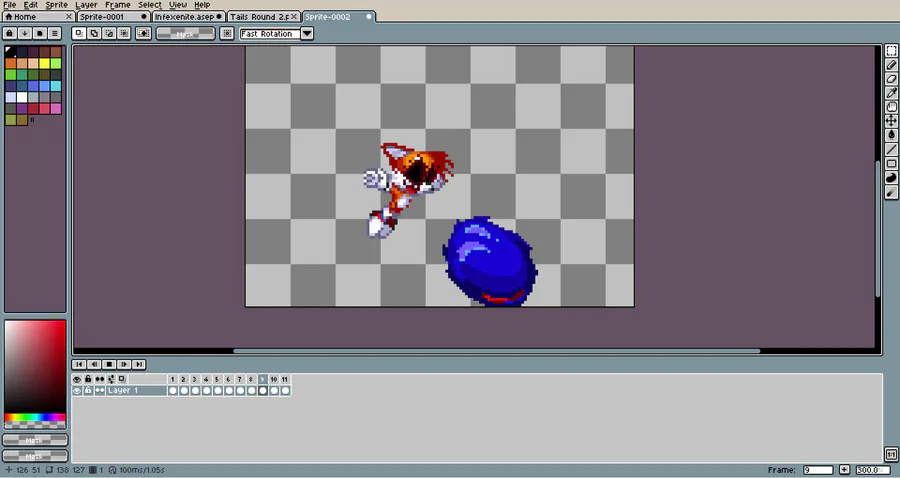
Task: Toggle visibility of all layers in header
Action: coord(77,379)
